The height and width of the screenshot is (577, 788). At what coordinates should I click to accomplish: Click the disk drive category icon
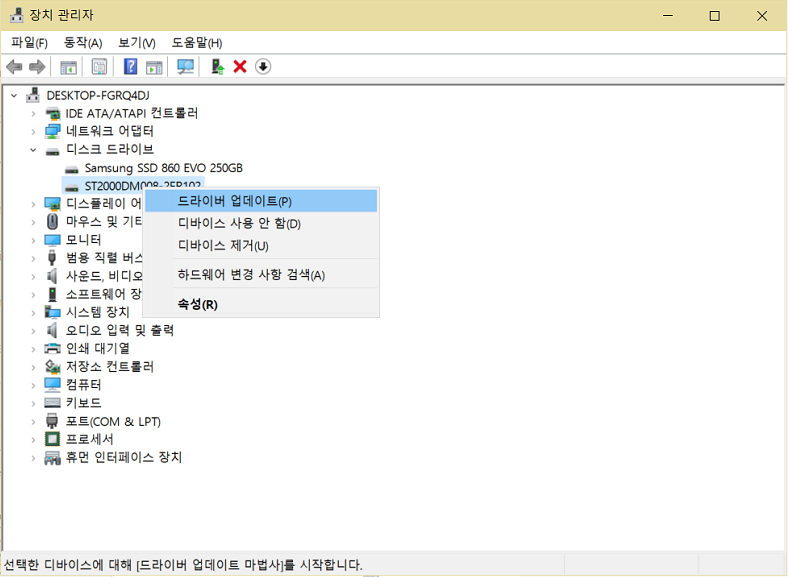coord(53,150)
